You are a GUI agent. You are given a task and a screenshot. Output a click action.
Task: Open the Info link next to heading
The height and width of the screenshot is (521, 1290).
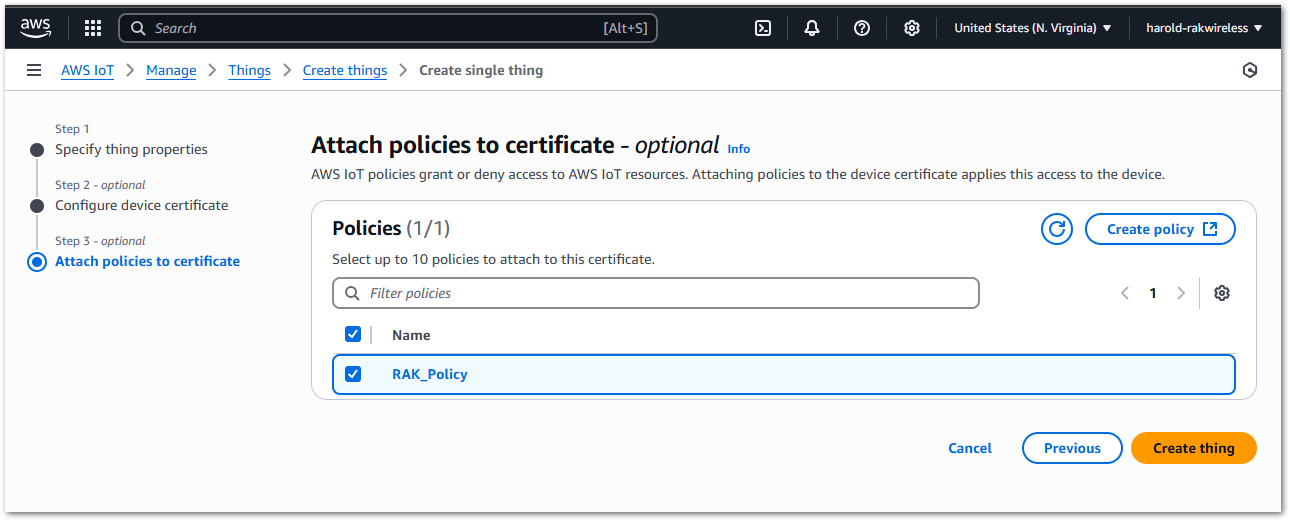pyautogui.click(x=739, y=149)
